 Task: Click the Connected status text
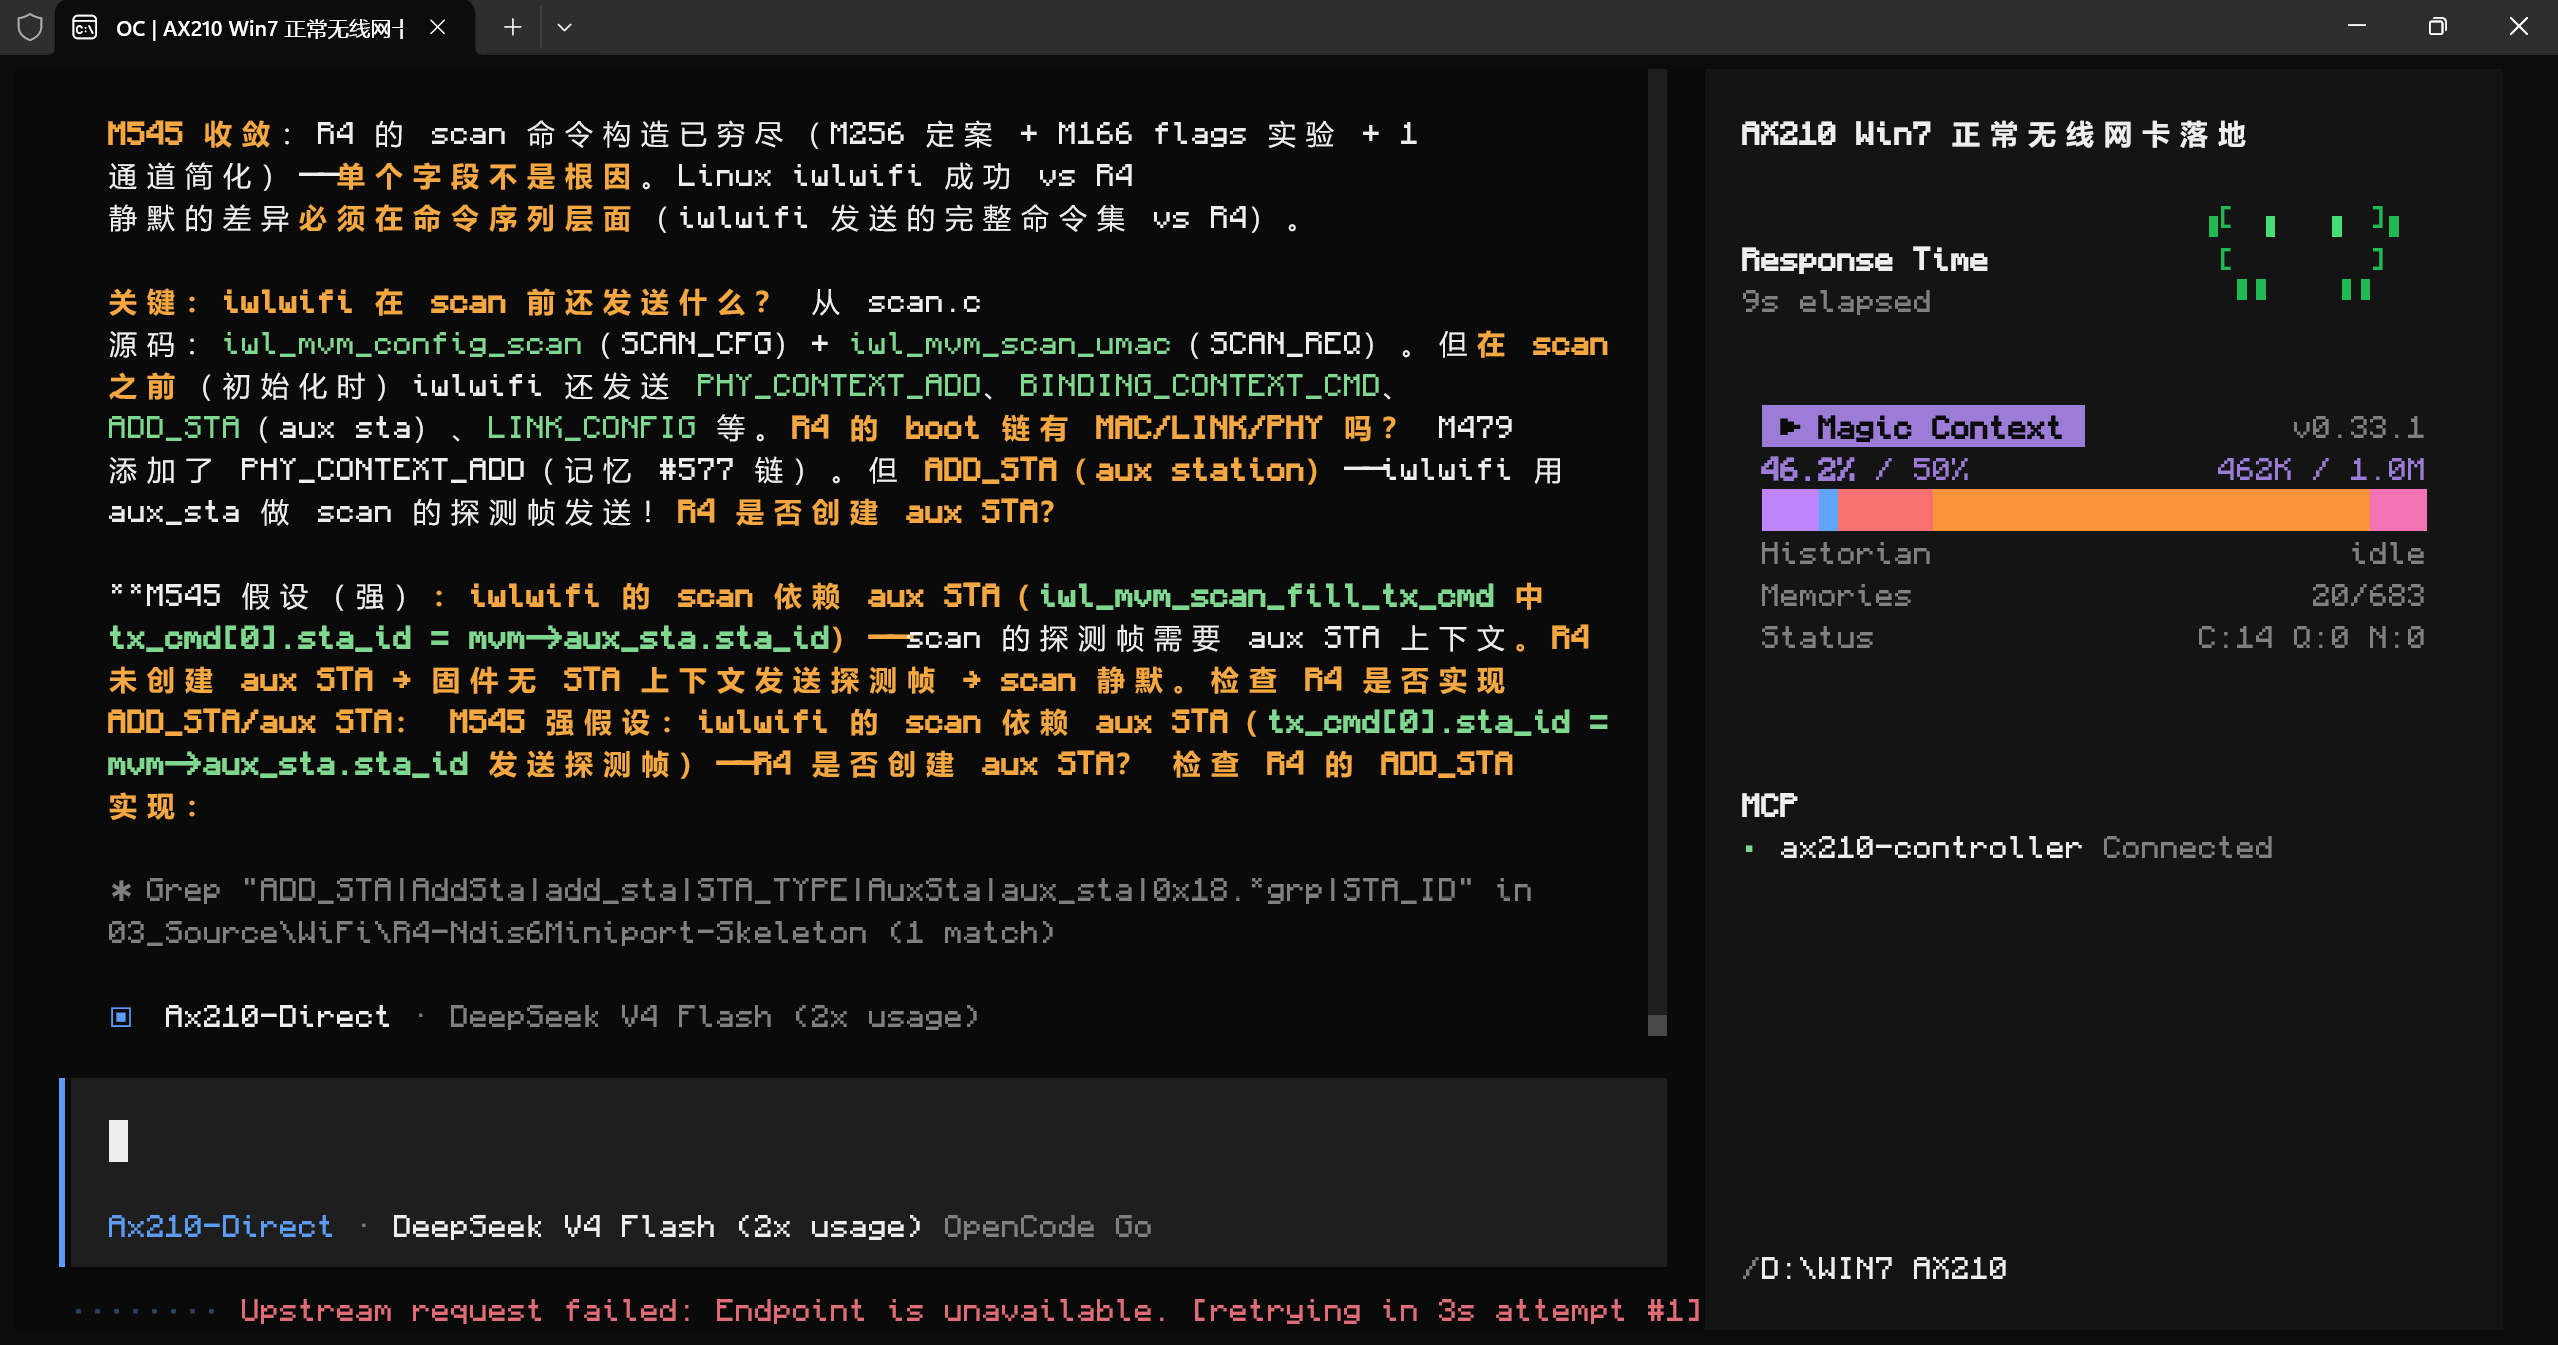click(2187, 848)
